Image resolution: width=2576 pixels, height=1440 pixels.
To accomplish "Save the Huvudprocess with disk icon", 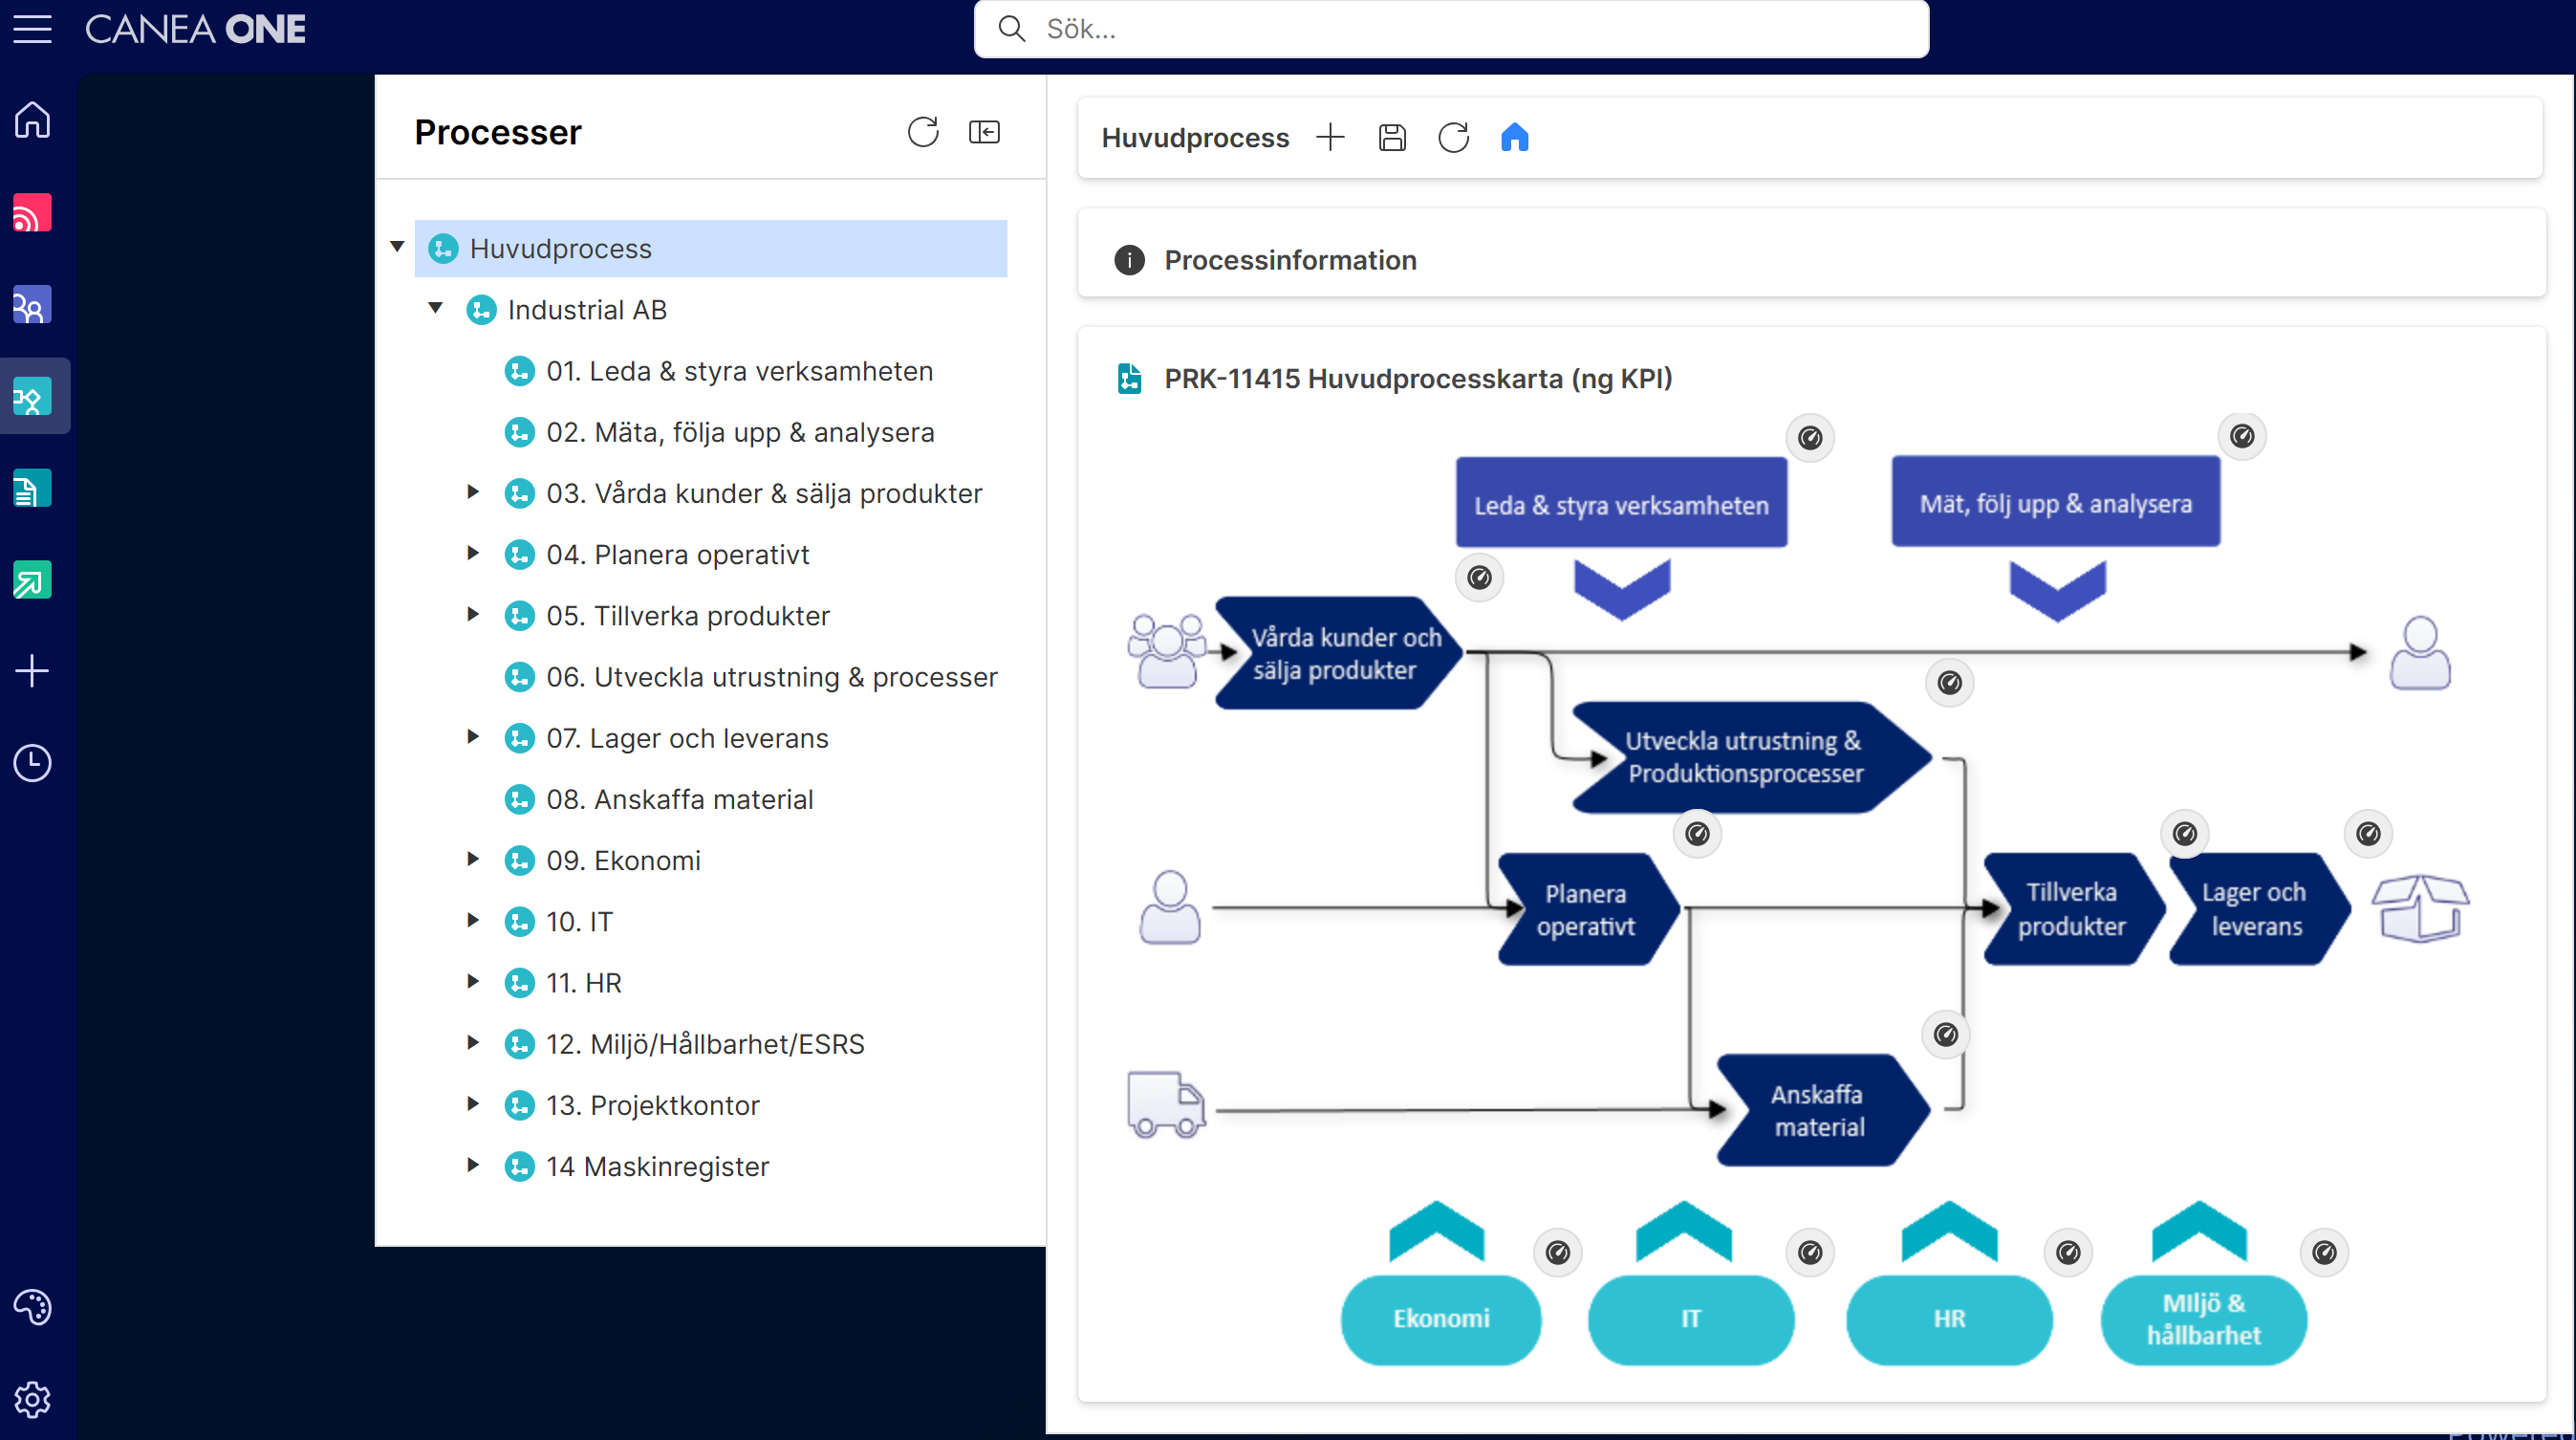I will click(x=1392, y=137).
